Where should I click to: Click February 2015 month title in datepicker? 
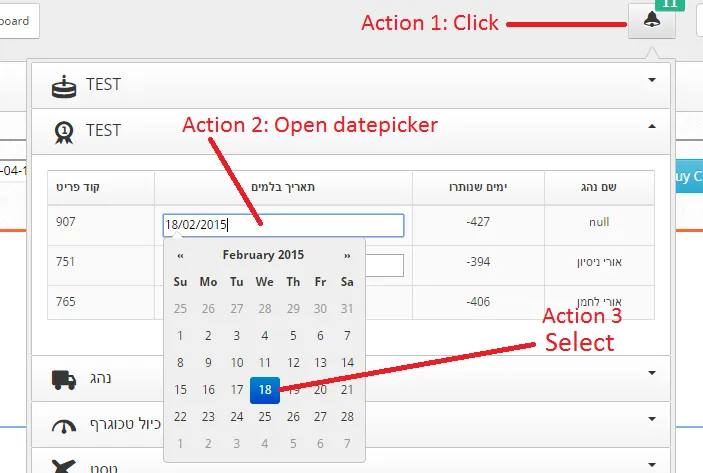(x=263, y=255)
